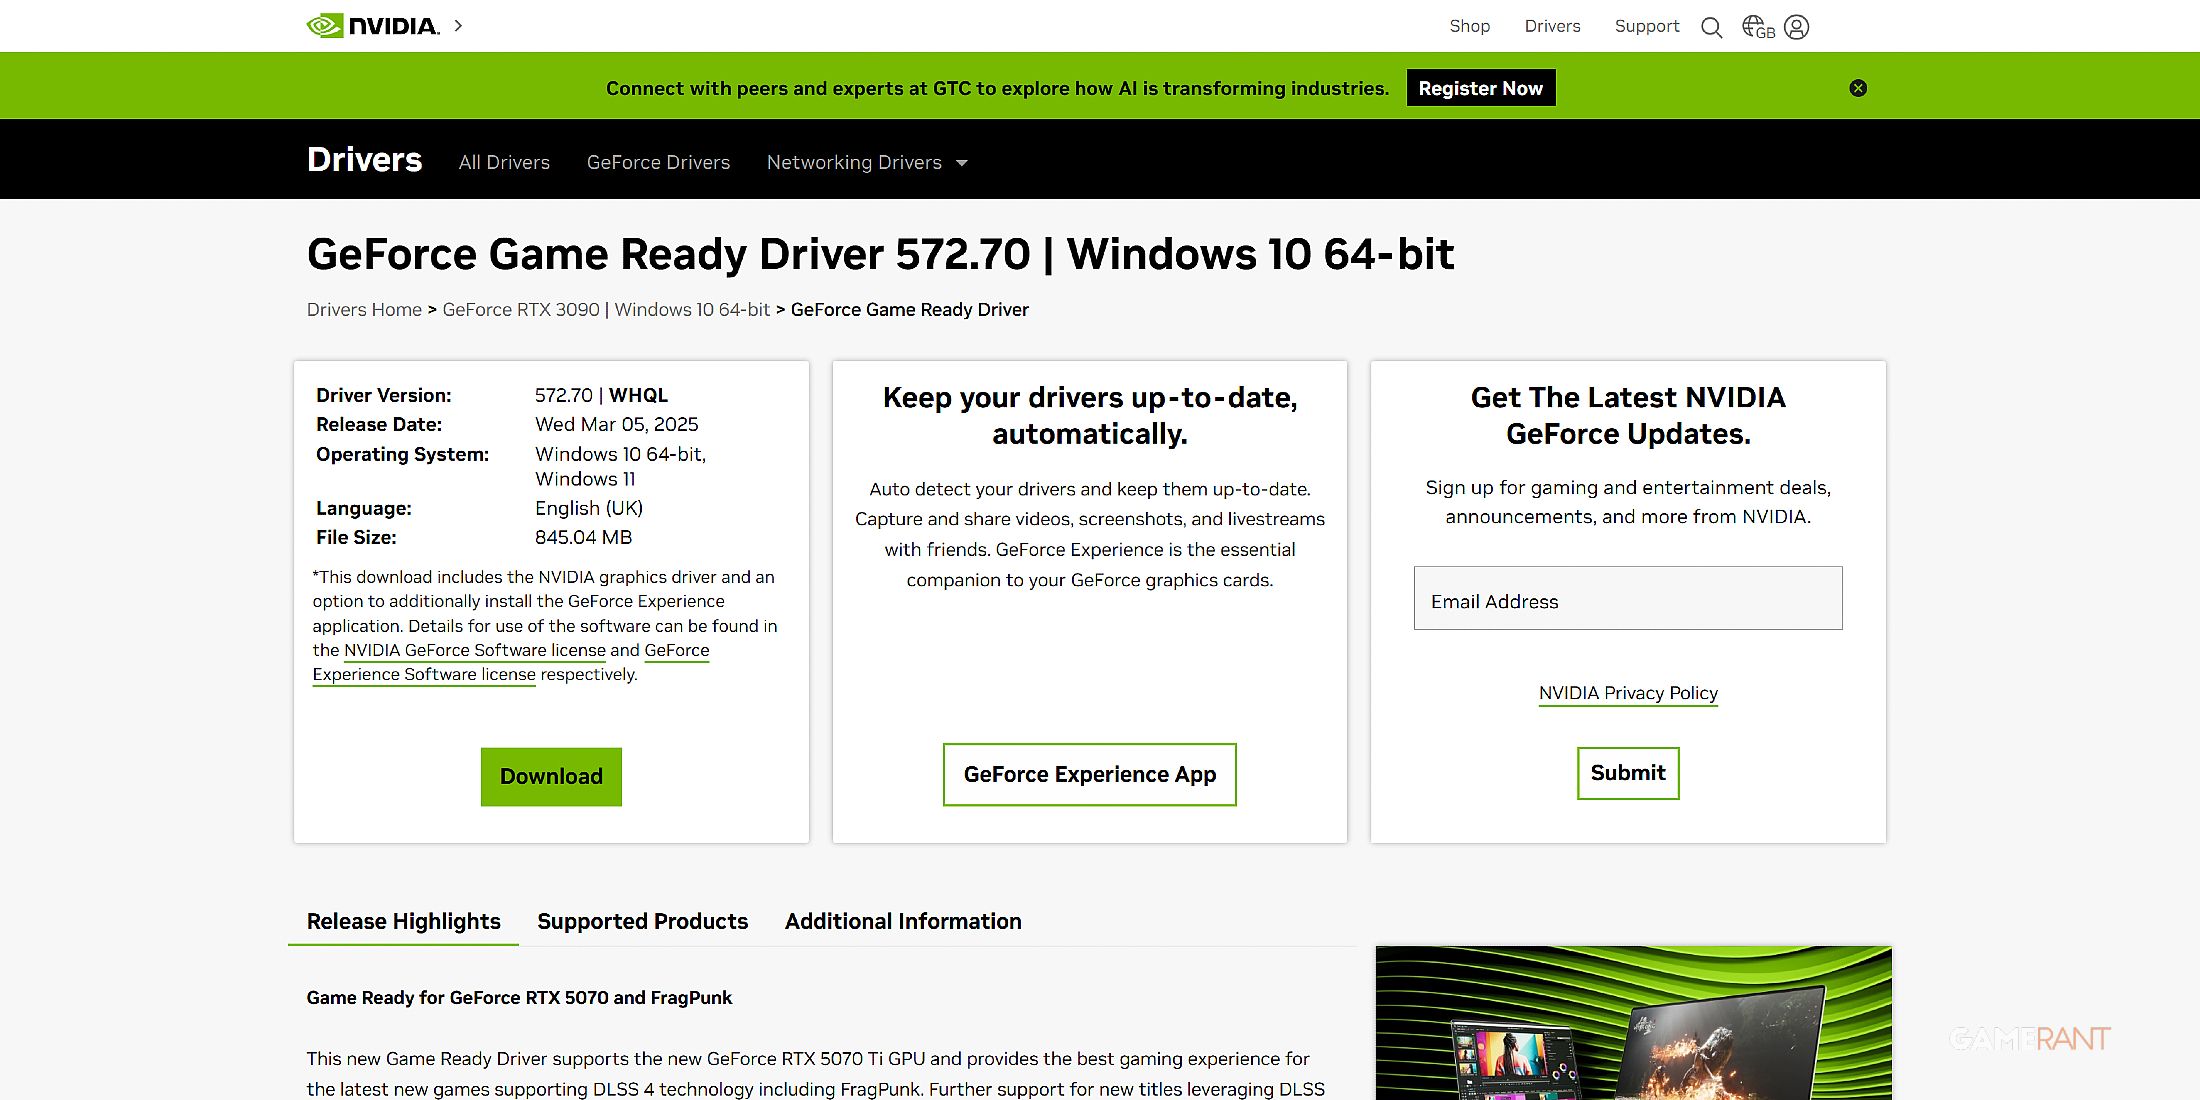Switch to the Additional Information tab
The height and width of the screenshot is (1100, 2200).
902,921
